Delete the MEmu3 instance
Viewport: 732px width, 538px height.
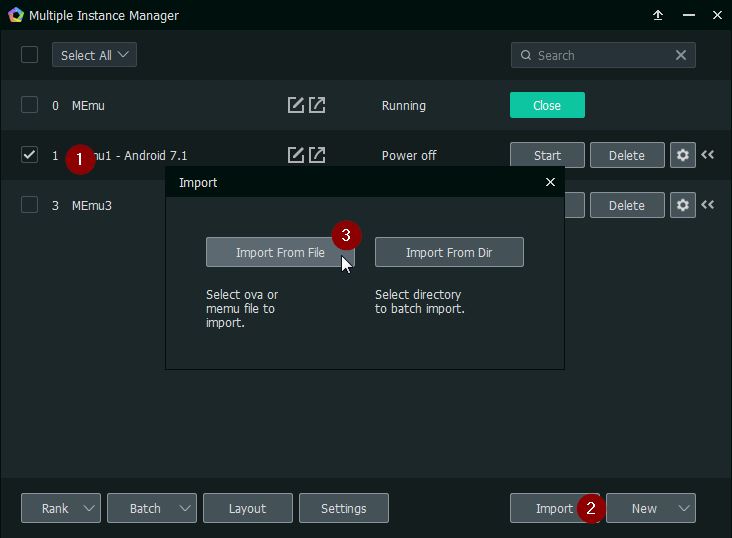pyautogui.click(x=627, y=205)
